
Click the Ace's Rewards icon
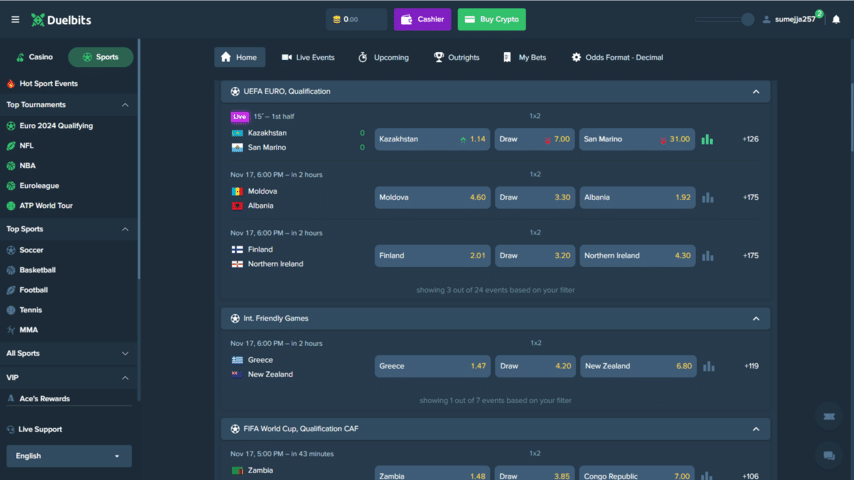[11, 399]
